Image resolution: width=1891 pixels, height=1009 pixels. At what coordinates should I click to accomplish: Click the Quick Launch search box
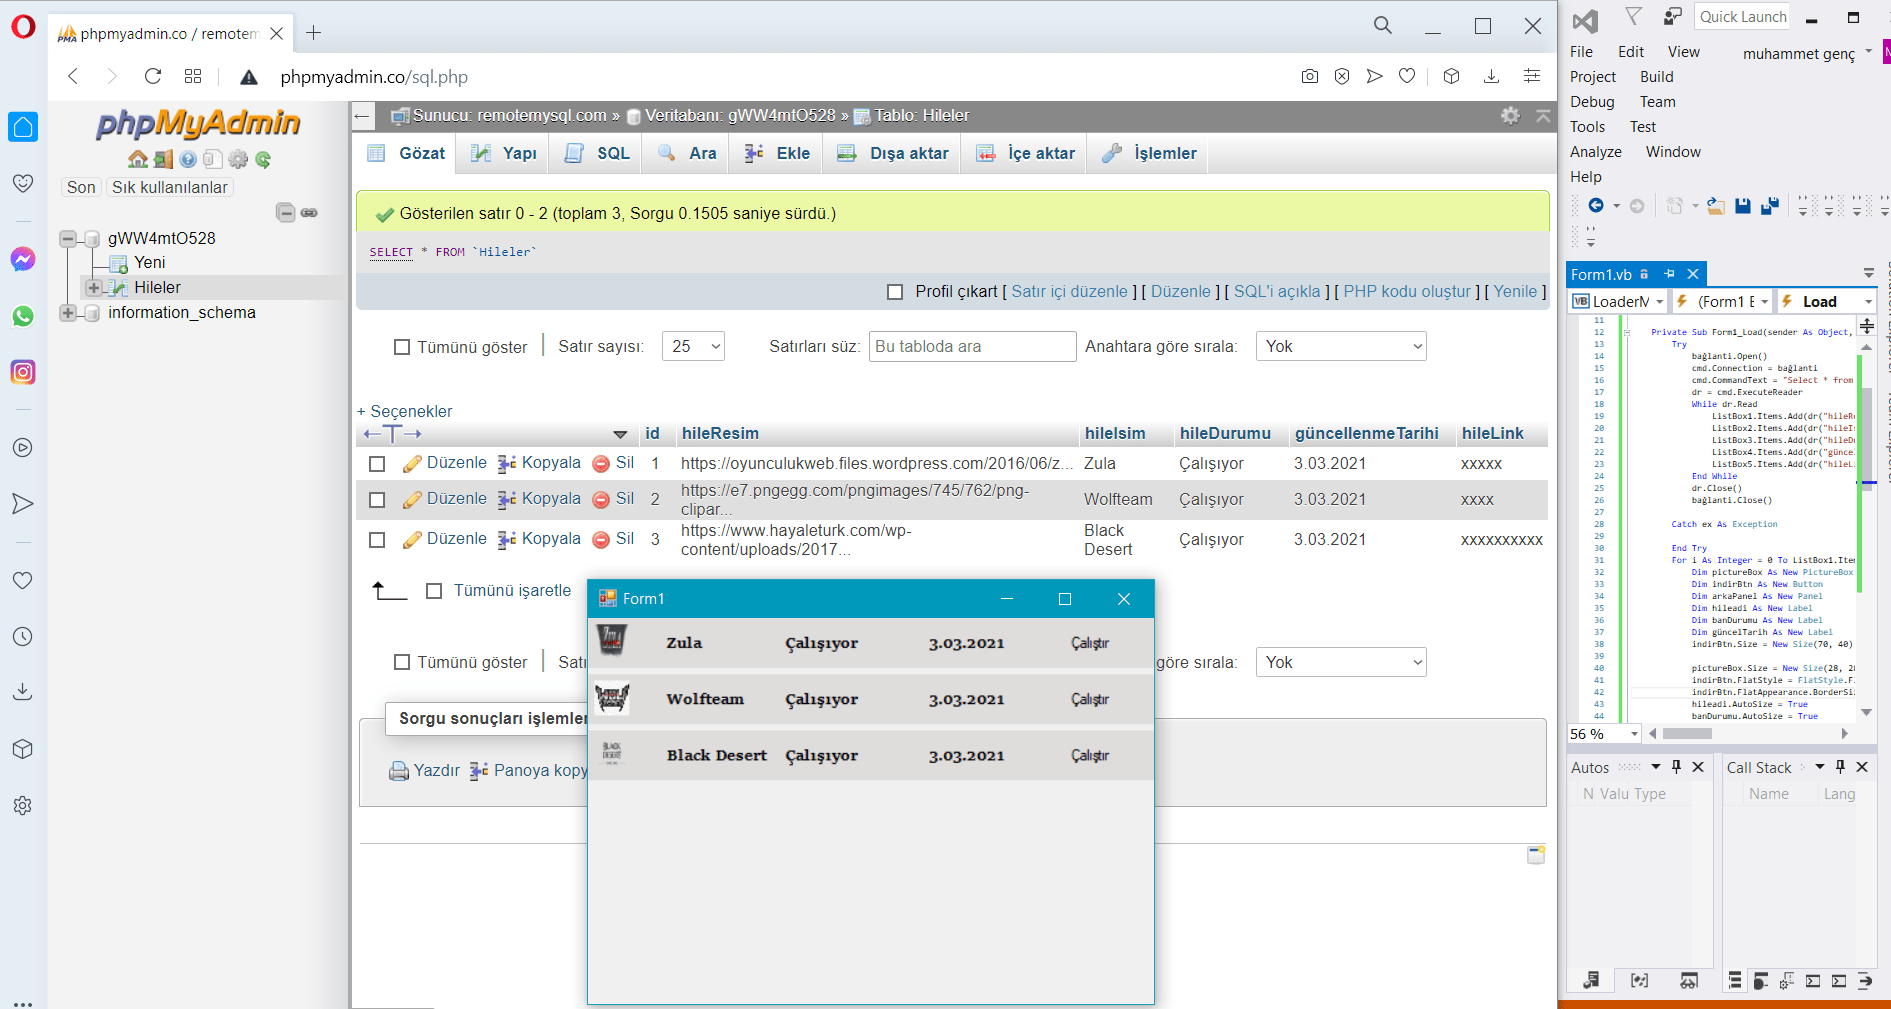coord(1742,17)
